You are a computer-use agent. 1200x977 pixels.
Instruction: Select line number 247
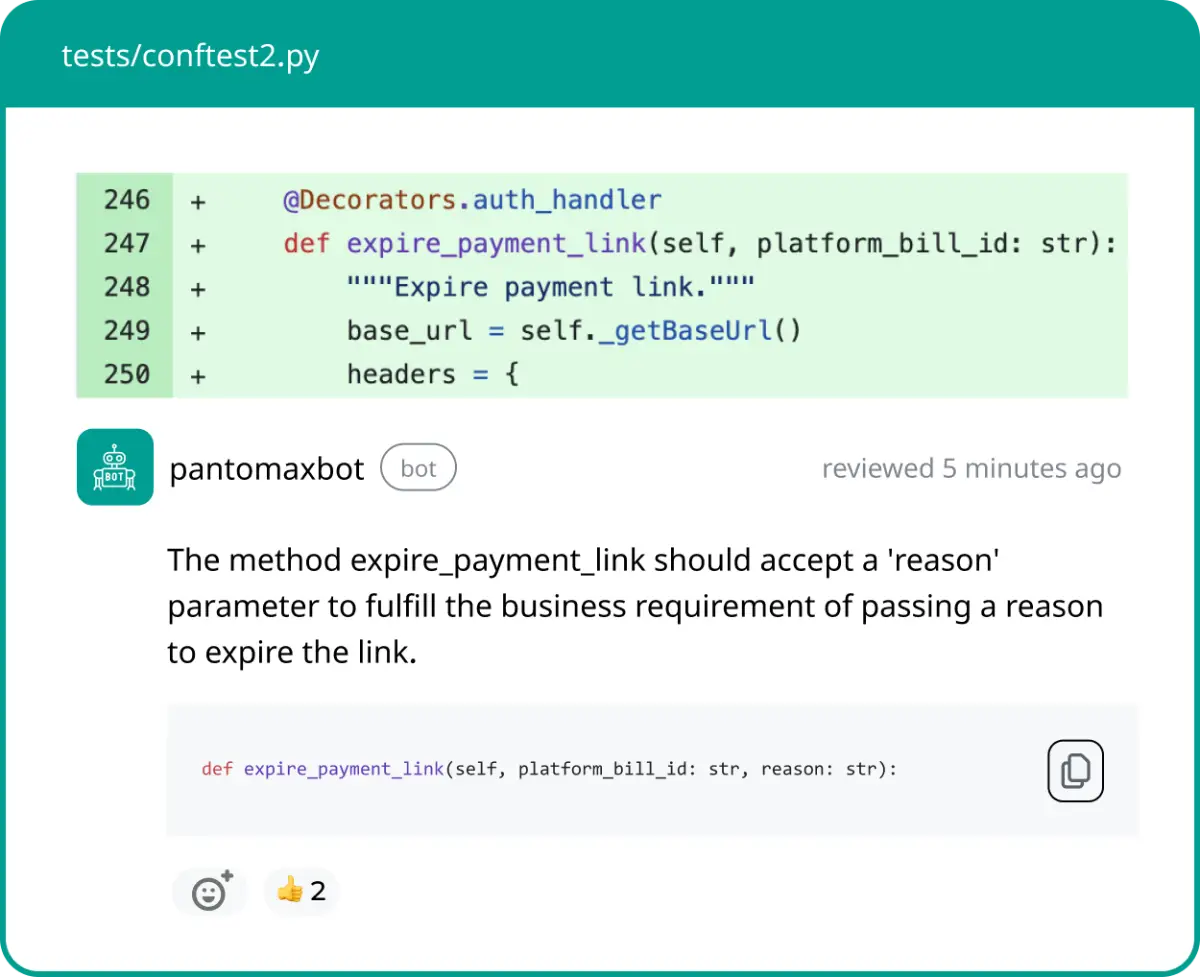[x=127, y=243]
